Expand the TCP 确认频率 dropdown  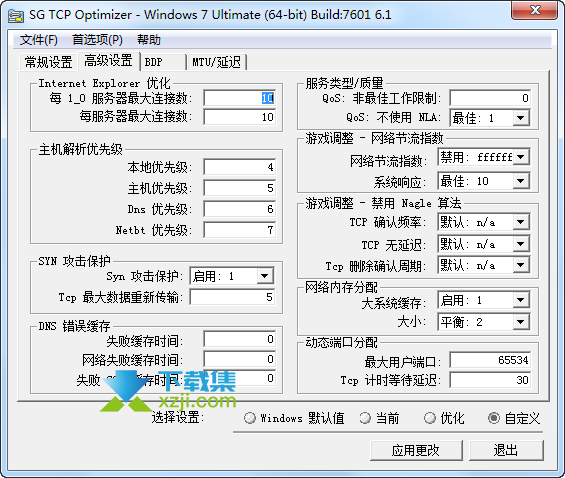click(521, 222)
